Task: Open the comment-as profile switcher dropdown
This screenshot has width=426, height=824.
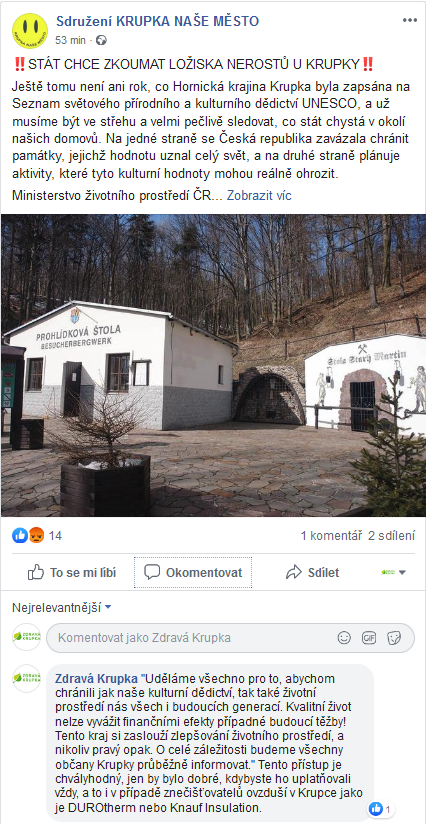Action: pyautogui.click(x=394, y=572)
